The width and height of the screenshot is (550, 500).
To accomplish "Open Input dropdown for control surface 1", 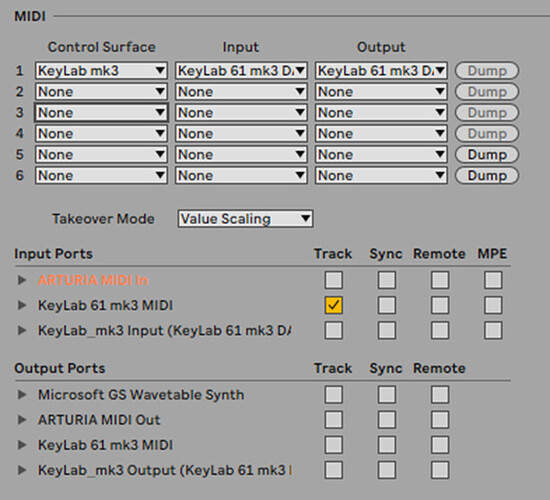I will tap(241, 71).
